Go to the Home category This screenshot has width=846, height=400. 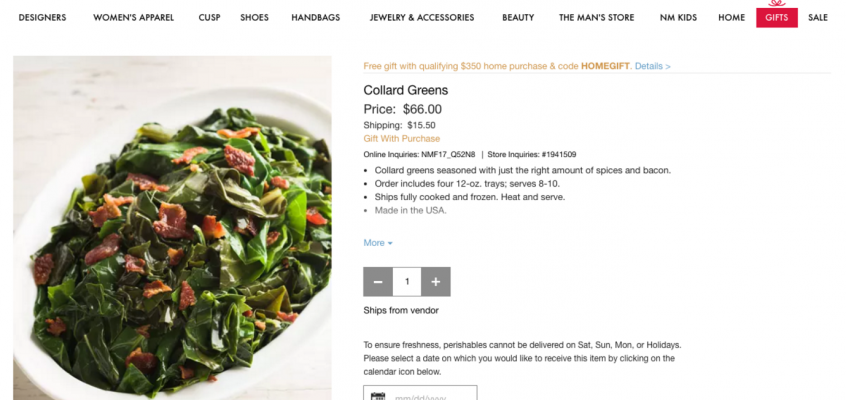click(x=731, y=18)
